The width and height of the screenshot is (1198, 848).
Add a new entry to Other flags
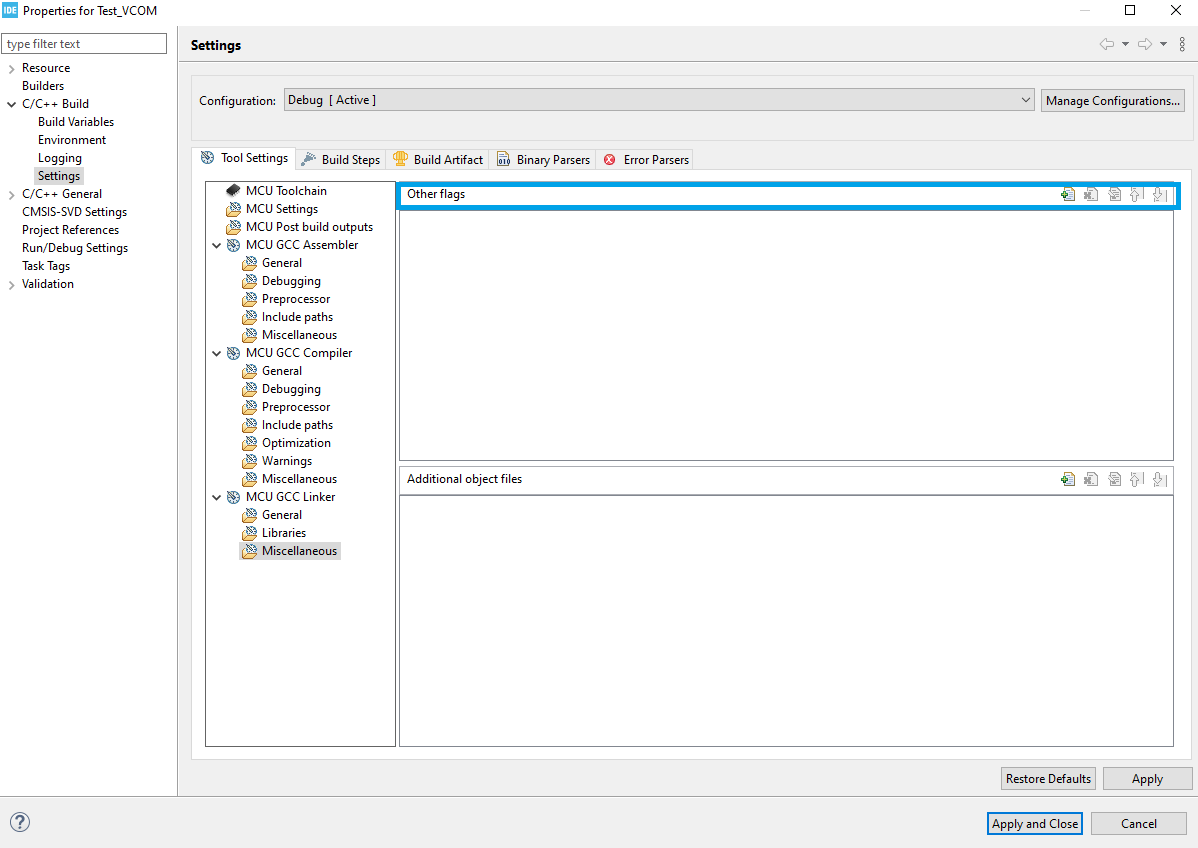click(1068, 193)
